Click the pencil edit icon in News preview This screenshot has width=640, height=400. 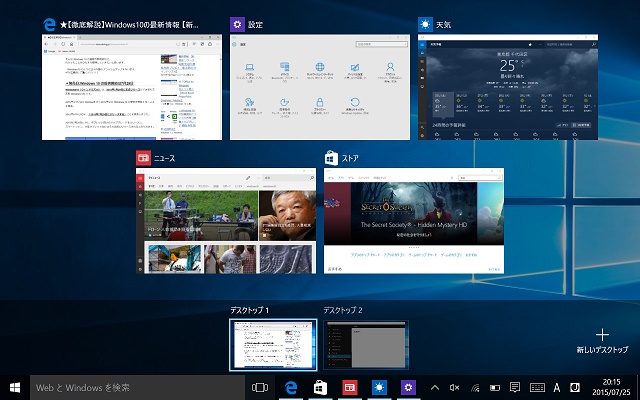click(x=248, y=178)
